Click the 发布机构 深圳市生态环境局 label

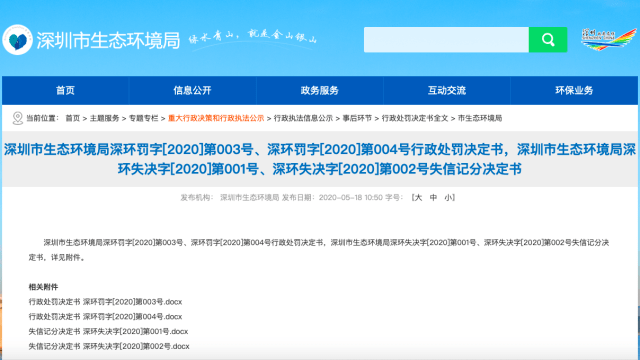point(230,198)
